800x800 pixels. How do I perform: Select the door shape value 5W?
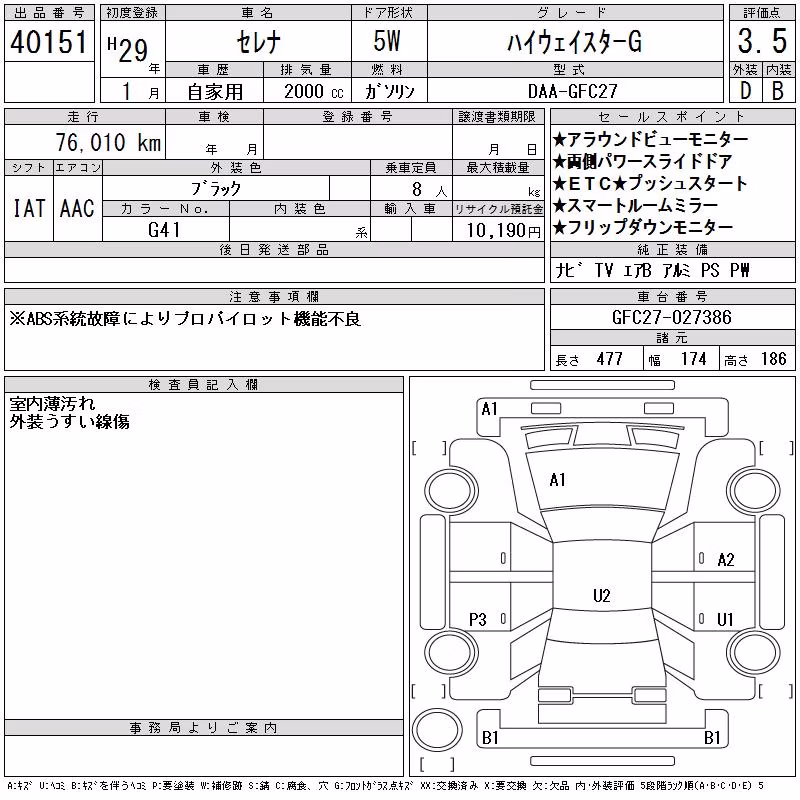click(387, 41)
